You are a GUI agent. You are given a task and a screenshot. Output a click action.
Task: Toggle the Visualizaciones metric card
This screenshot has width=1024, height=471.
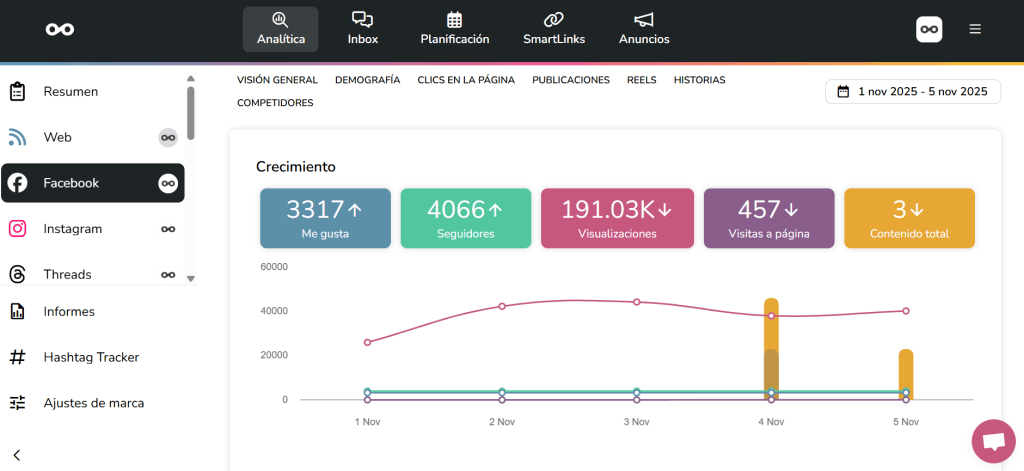click(616, 218)
